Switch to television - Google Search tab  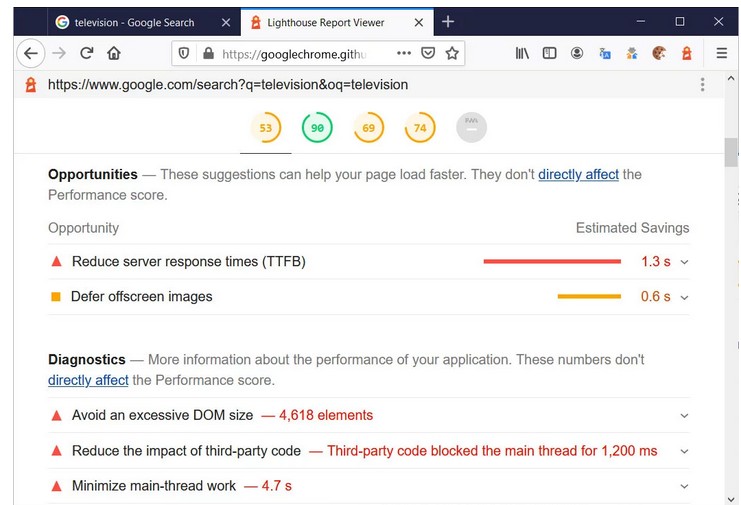pyautogui.click(x=144, y=22)
